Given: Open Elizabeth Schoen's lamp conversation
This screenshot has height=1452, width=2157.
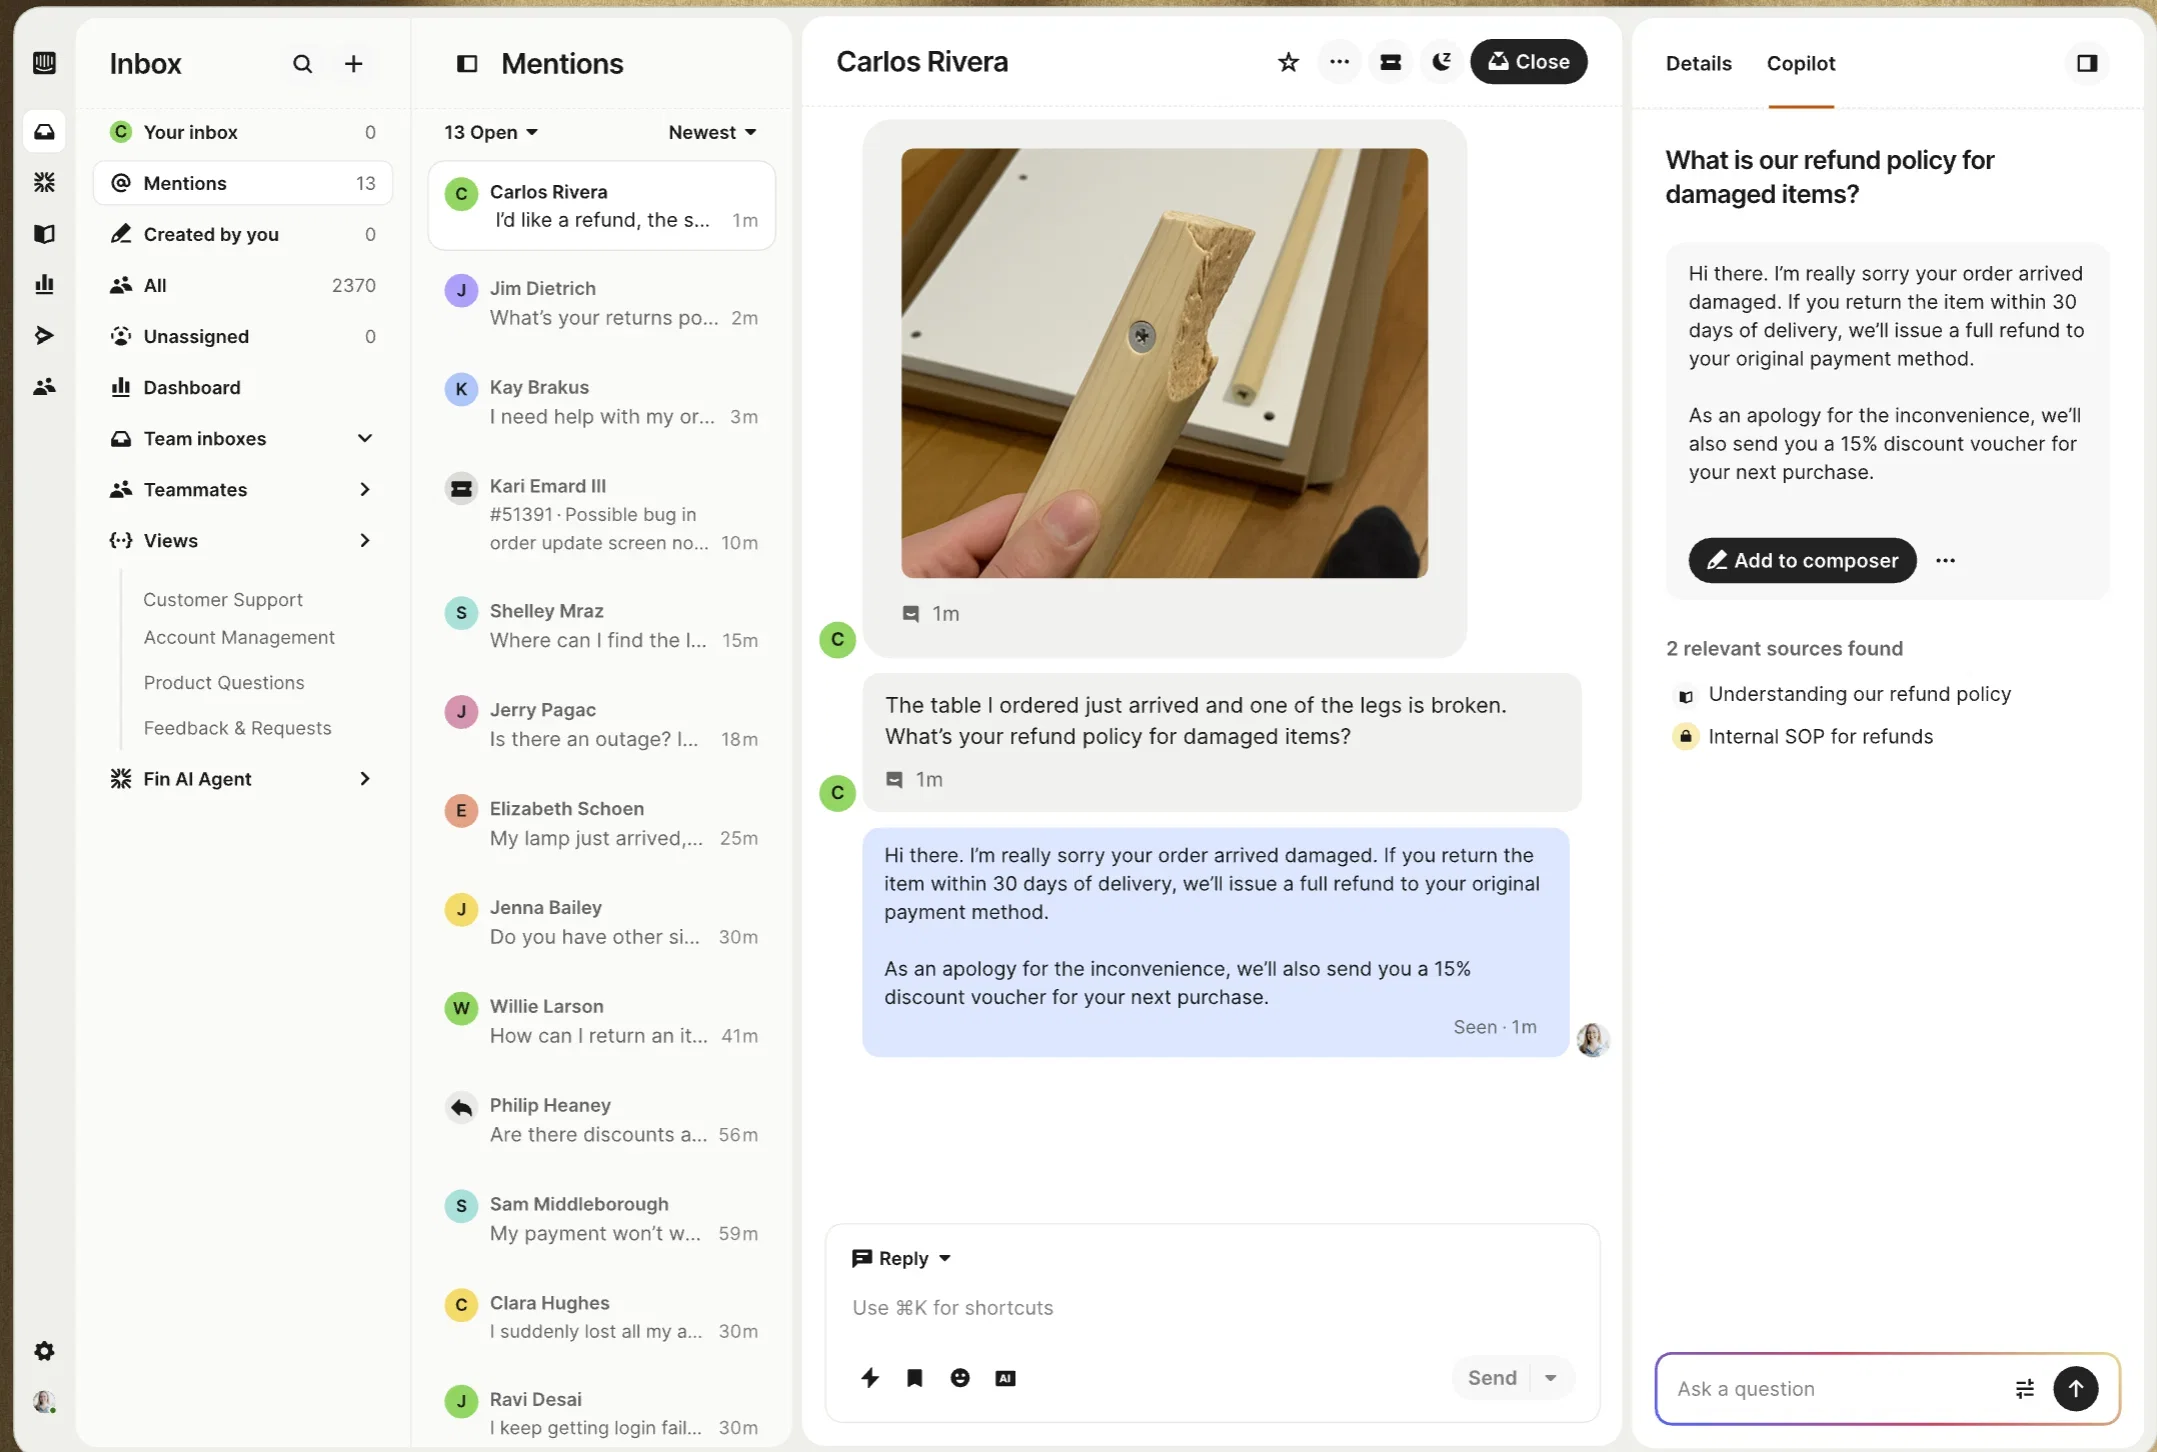Looking at the screenshot, I should click(x=602, y=823).
